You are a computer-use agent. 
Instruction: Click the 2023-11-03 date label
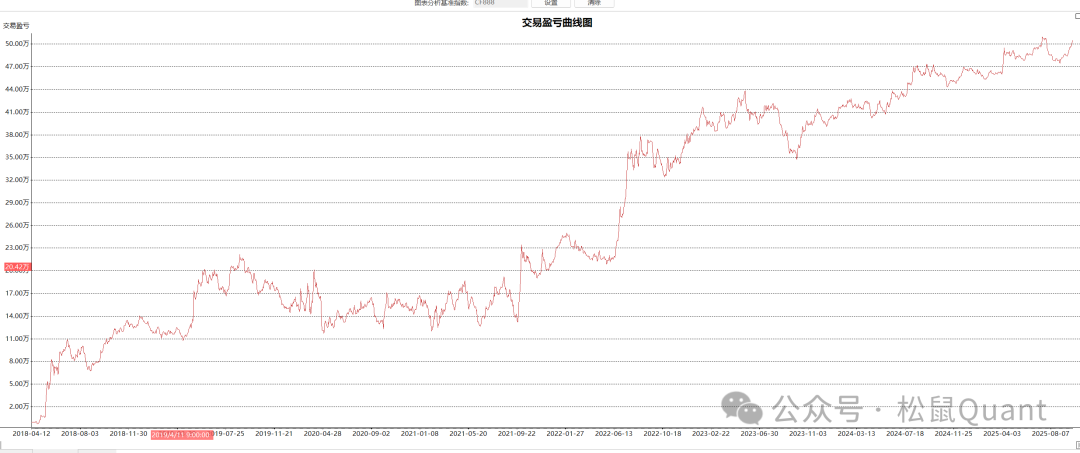tap(807, 434)
